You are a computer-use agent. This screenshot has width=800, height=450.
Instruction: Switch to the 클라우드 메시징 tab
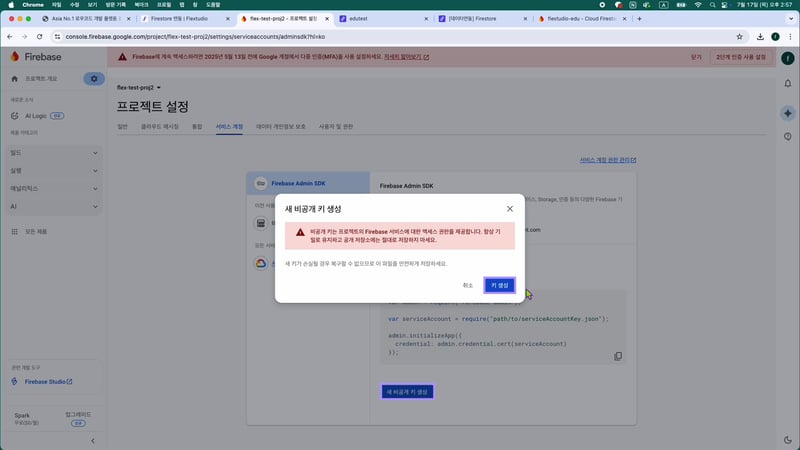pyautogui.click(x=160, y=127)
